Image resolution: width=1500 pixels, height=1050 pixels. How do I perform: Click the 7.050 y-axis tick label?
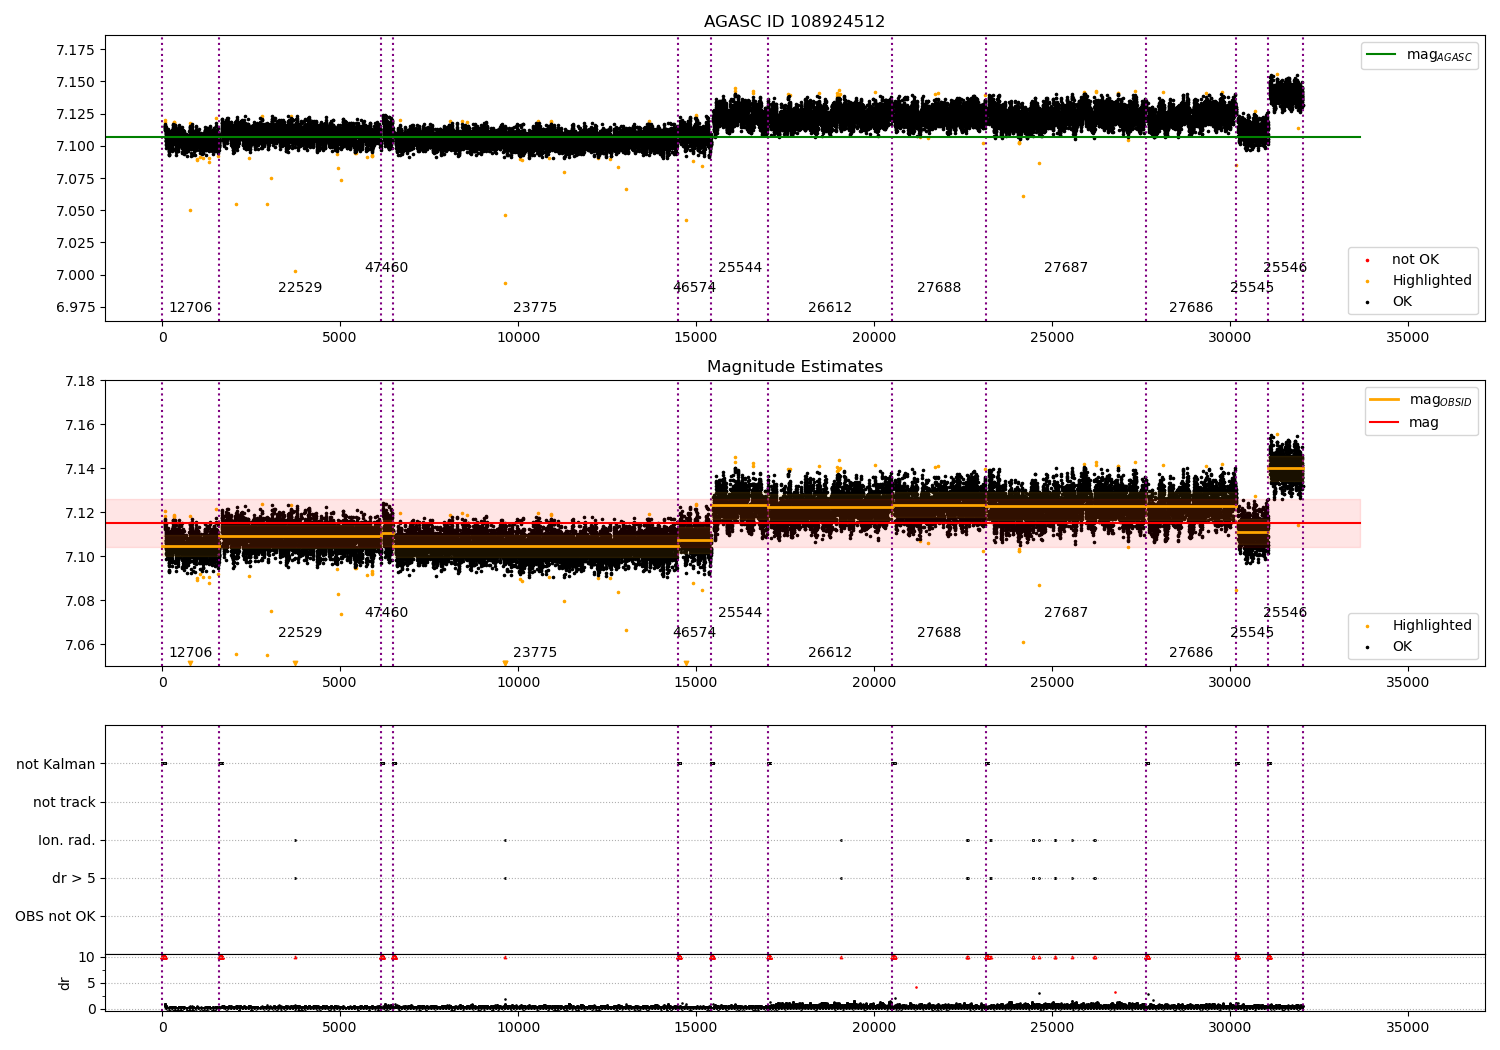[x=76, y=211]
